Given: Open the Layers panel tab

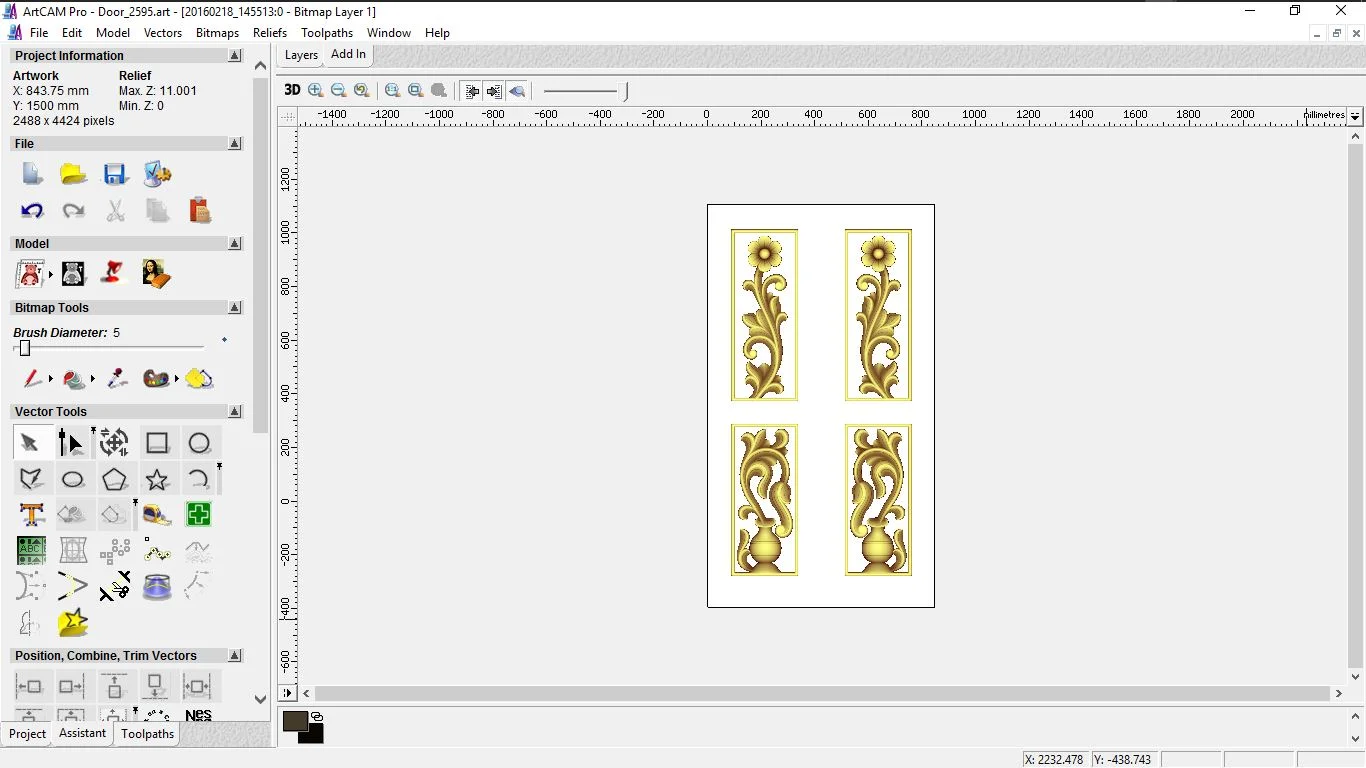Looking at the screenshot, I should pyautogui.click(x=301, y=55).
